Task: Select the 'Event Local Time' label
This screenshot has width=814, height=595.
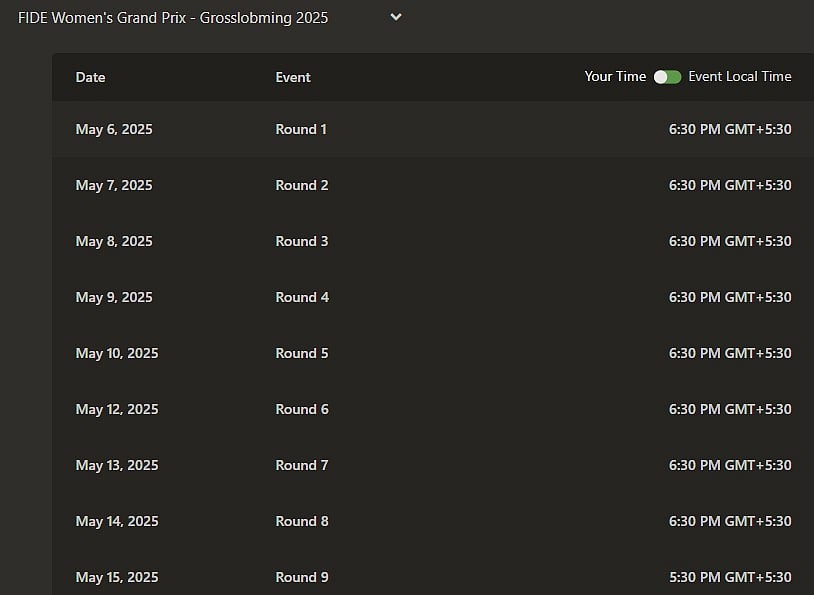Action: (x=740, y=76)
